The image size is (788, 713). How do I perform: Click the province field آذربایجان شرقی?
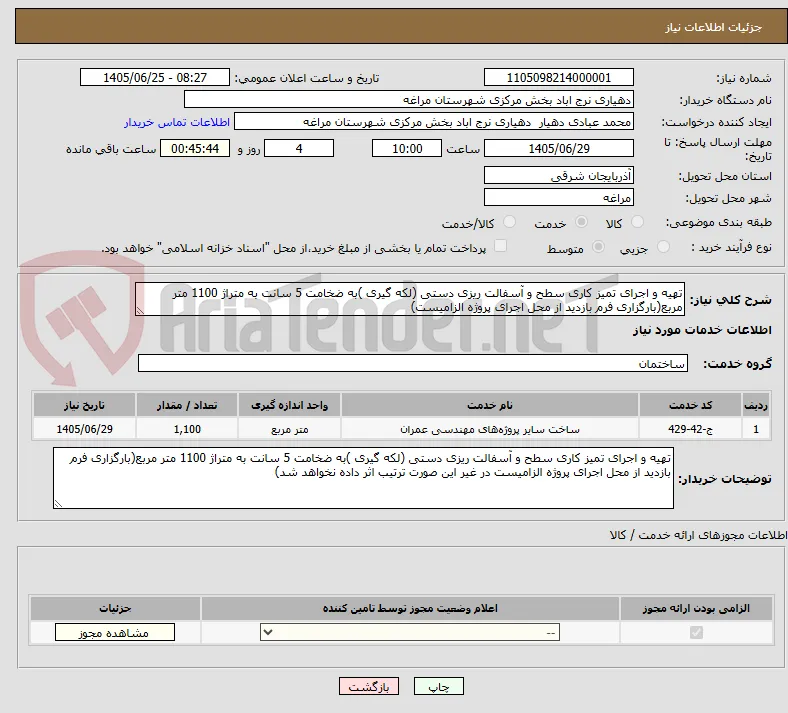point(558,175)
